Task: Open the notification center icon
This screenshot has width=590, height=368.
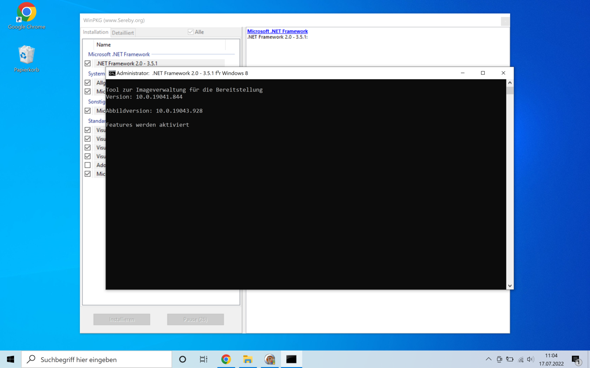Action: [x=576, y=360]
